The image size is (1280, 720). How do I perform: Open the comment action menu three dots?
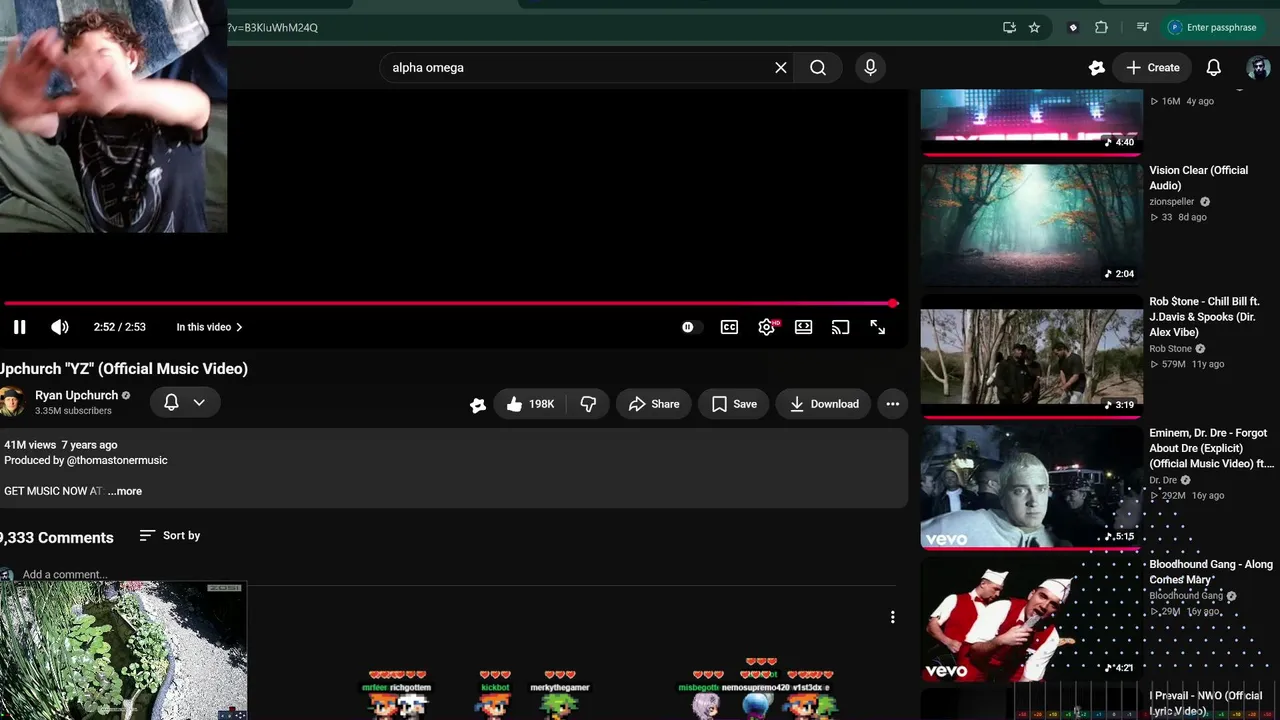893,618
